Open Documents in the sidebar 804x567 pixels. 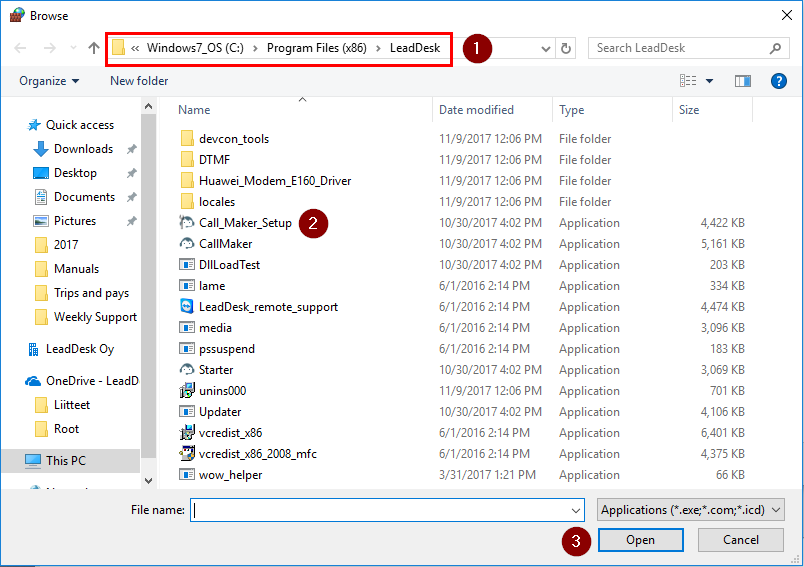(x=84, y=197)
